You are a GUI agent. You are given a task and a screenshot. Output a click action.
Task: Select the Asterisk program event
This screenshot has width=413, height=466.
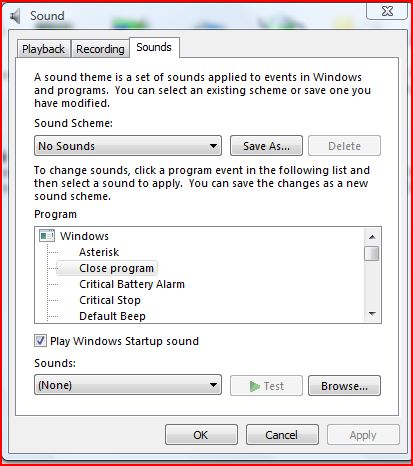(99, 252)
